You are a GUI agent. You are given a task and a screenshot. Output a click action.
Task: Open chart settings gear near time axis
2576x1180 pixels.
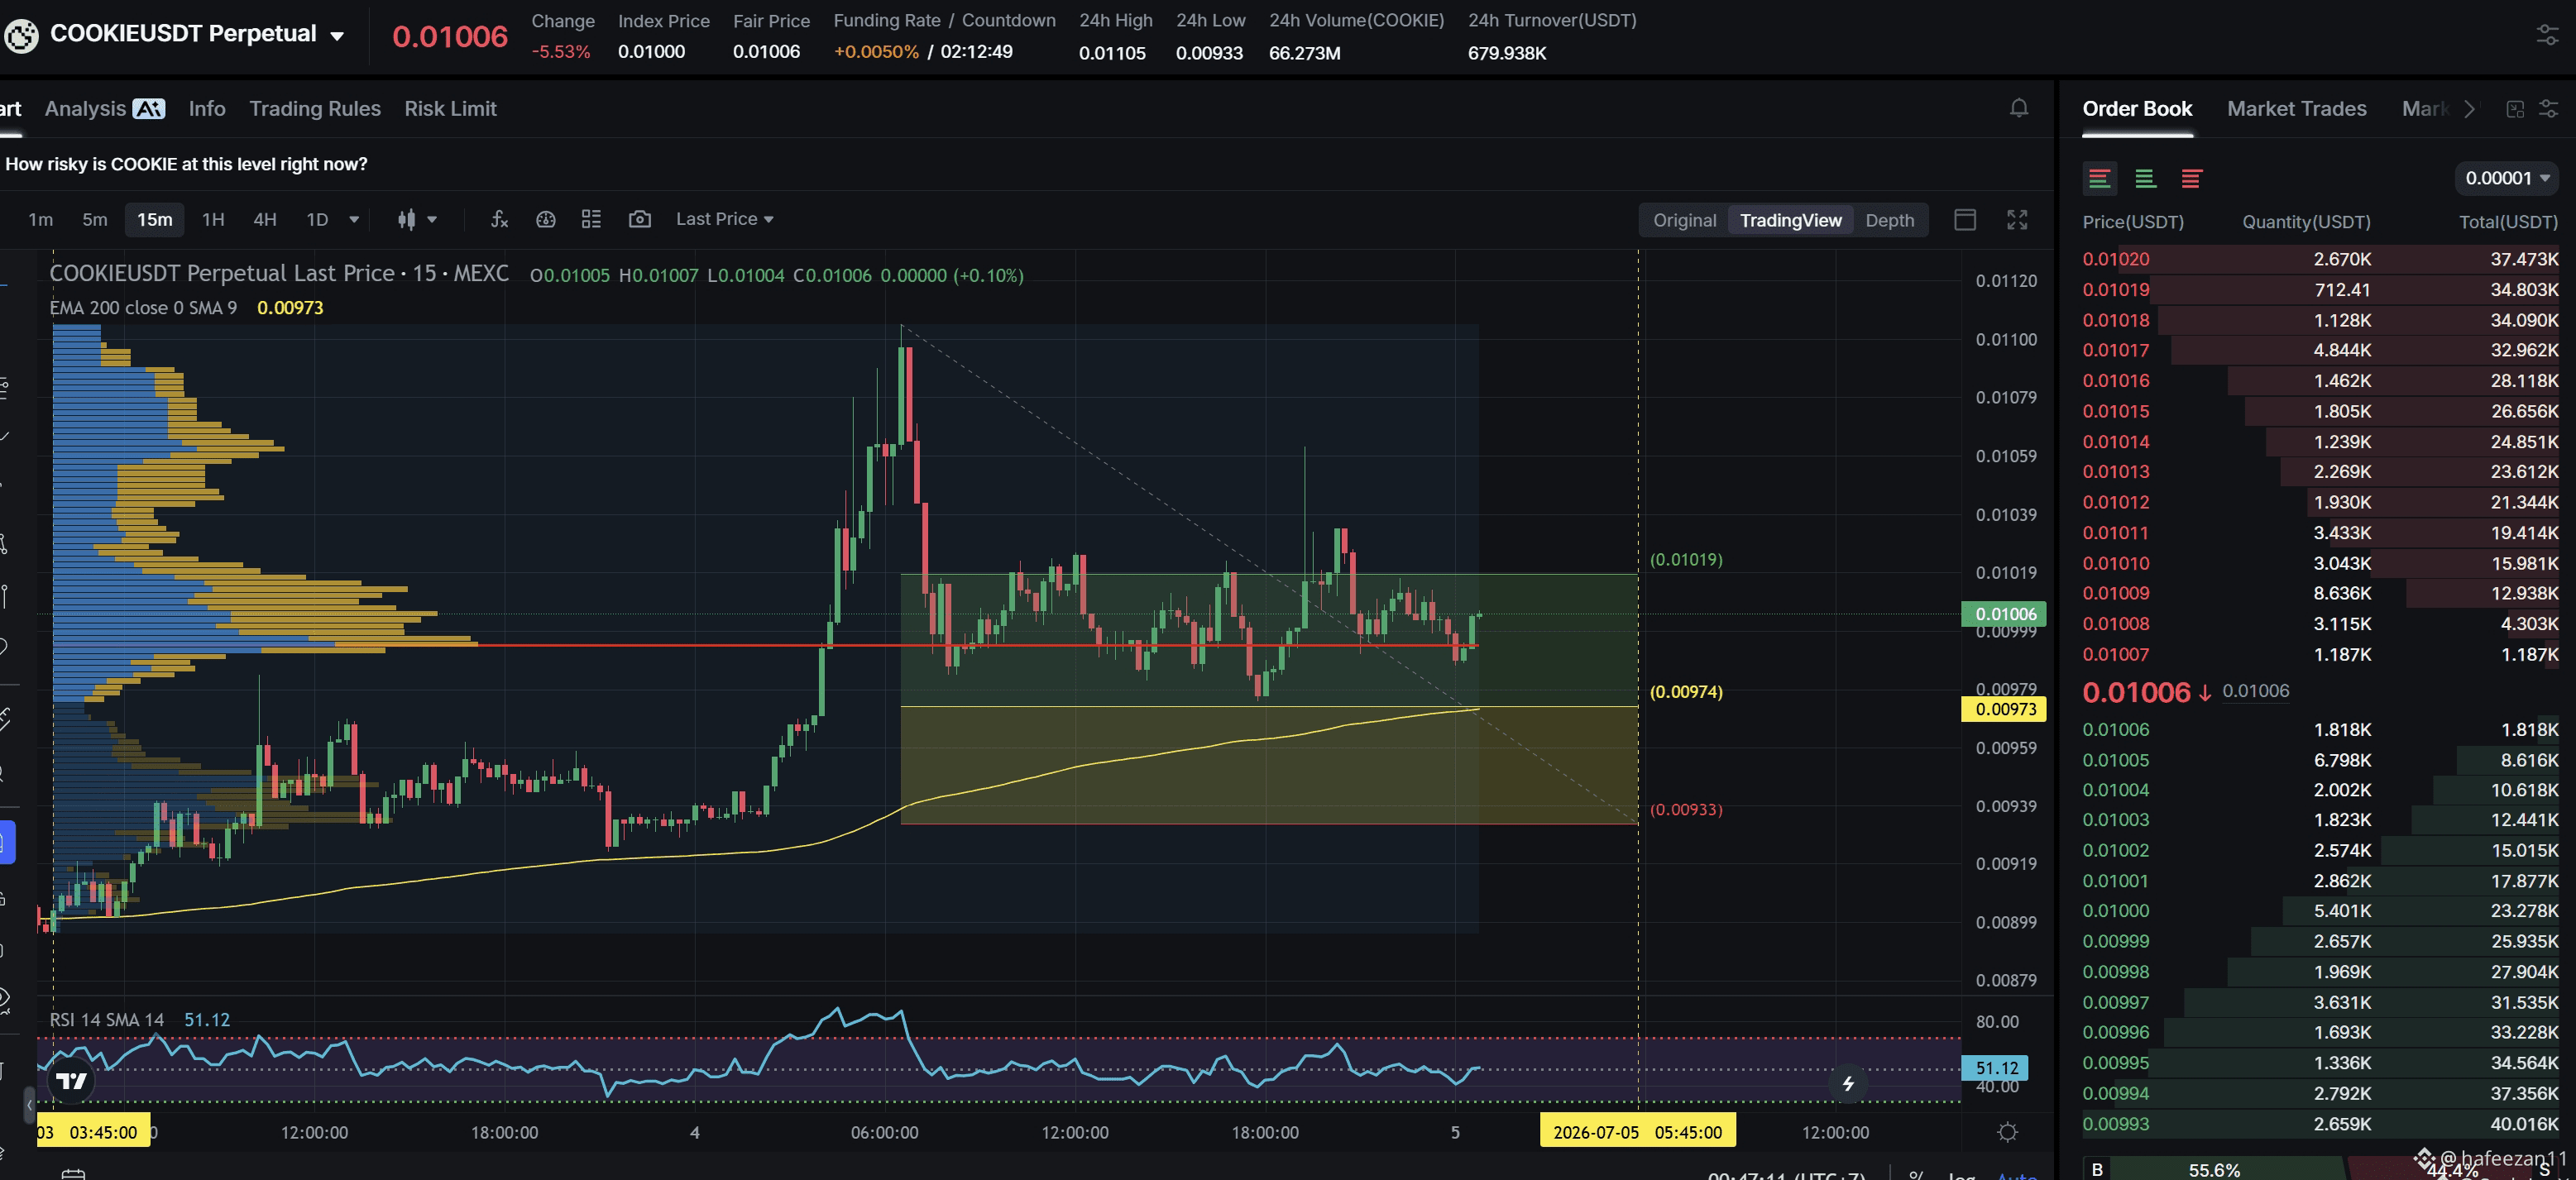point(2007,1132)
